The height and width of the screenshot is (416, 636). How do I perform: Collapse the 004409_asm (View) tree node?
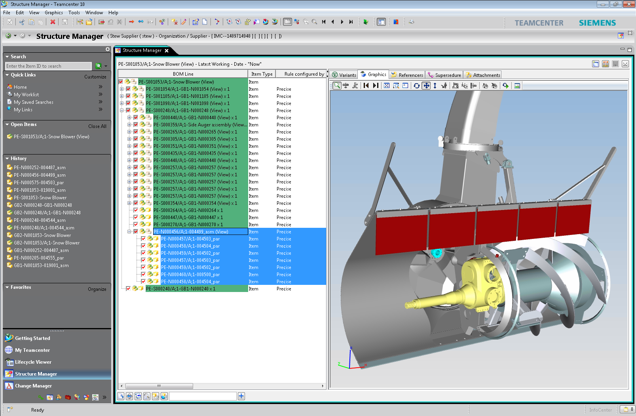[129, 232]
